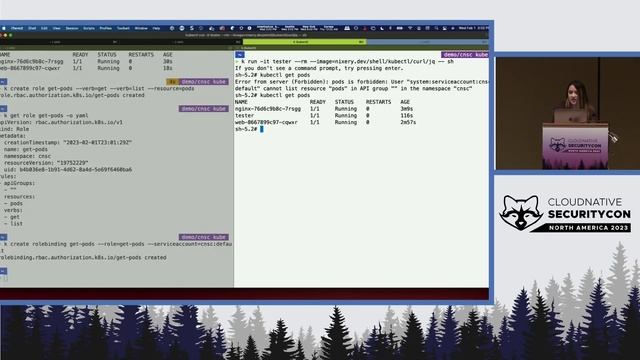Click nginx pod row with age 3m9s
Screen dimensions: 640x360
click(x=324, y=109)
